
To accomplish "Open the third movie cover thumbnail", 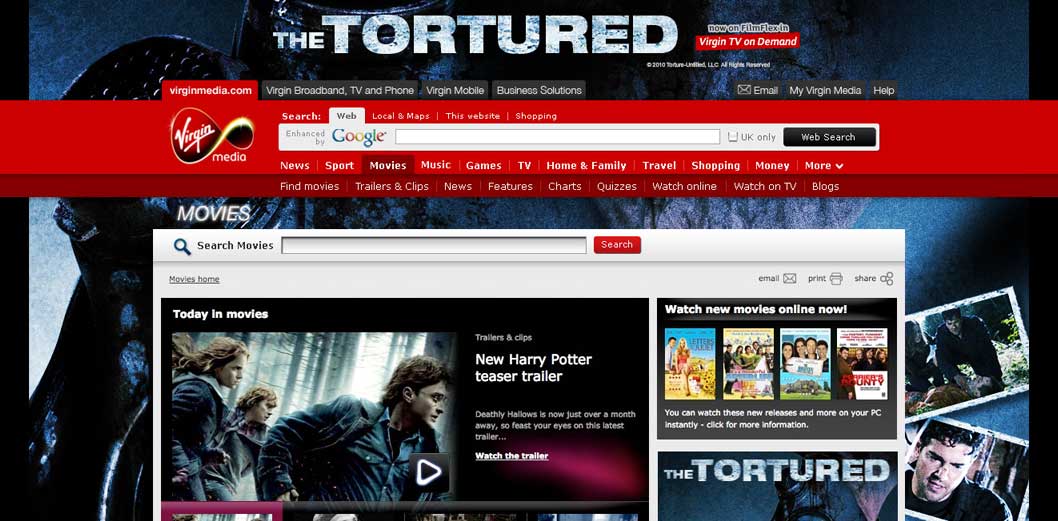I will pyautogui.click(x=805, y=364).
